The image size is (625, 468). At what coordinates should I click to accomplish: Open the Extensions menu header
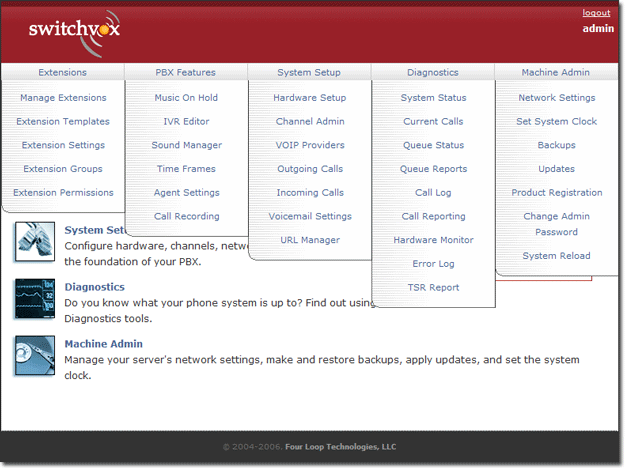coord(63,72)
